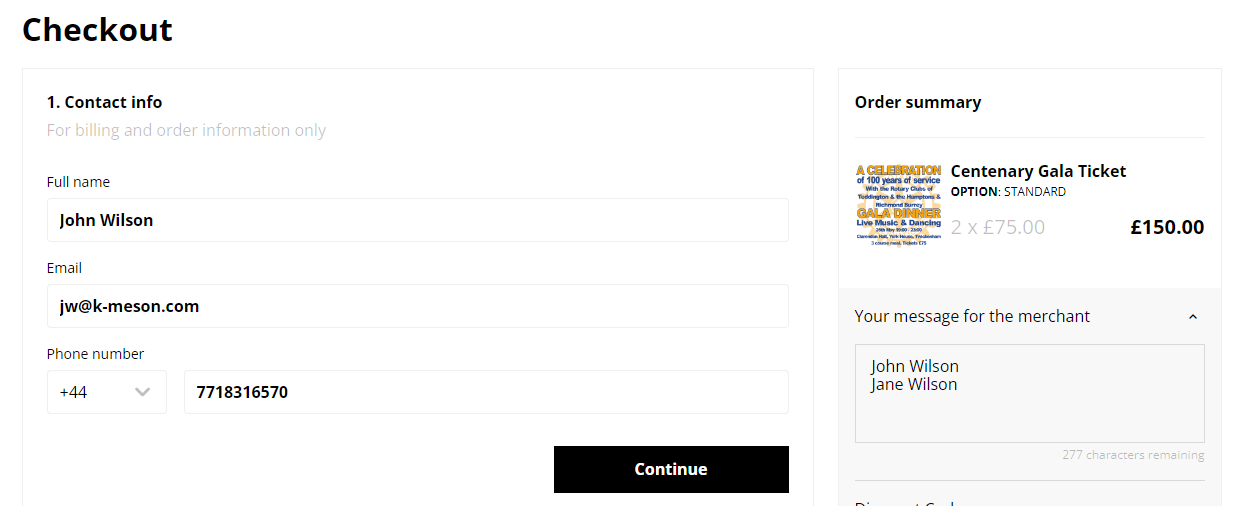This screenshot has height=506, width=1245.
Task: Click the 'OPTION: STANDARD' label
Action: point(1008,191)
